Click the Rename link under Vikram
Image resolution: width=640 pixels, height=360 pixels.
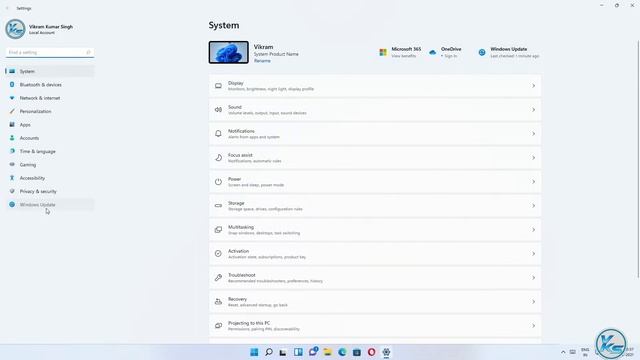tap(262, 61)
